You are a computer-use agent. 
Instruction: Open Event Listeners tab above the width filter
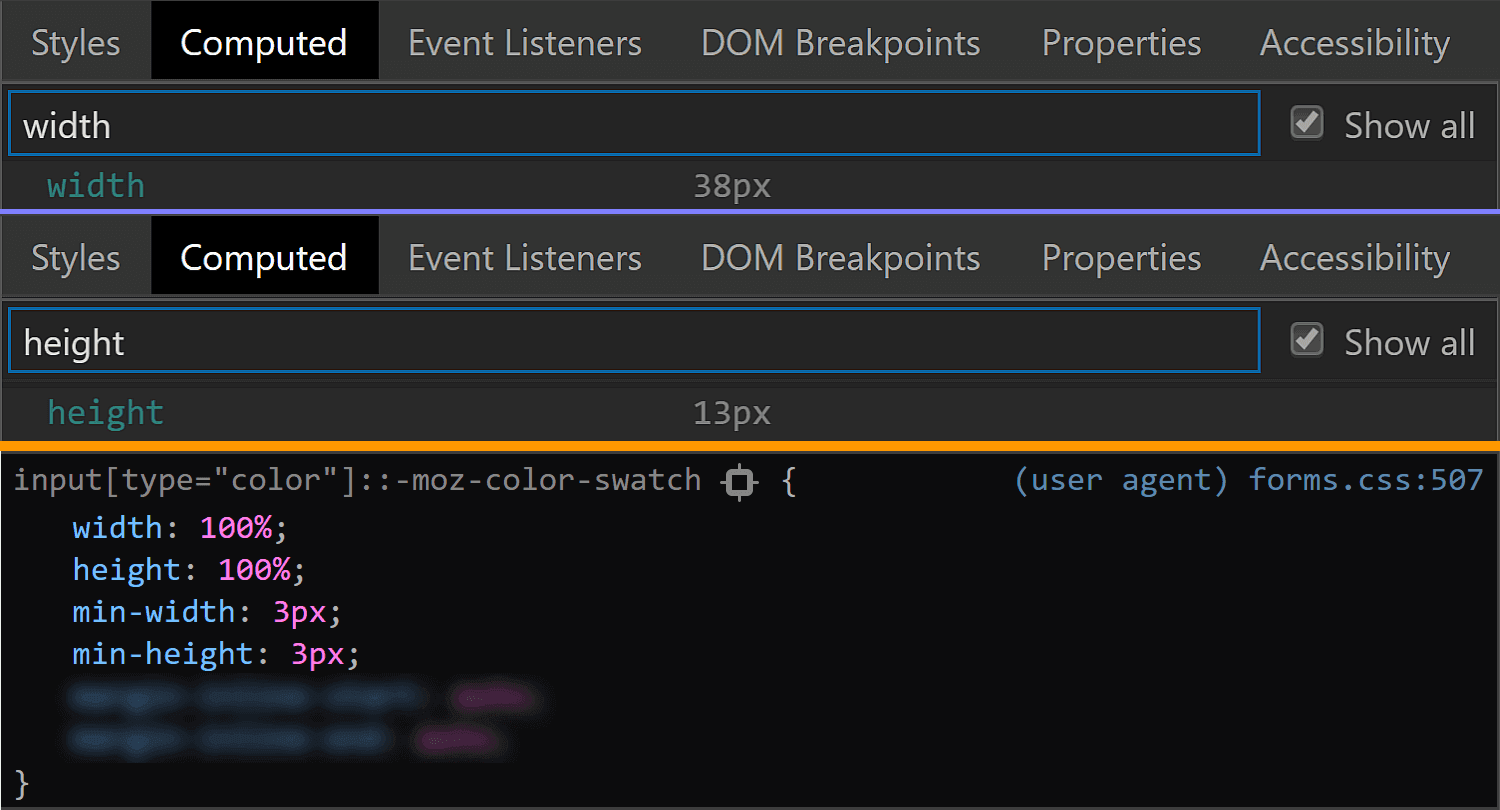click(525, 42)
